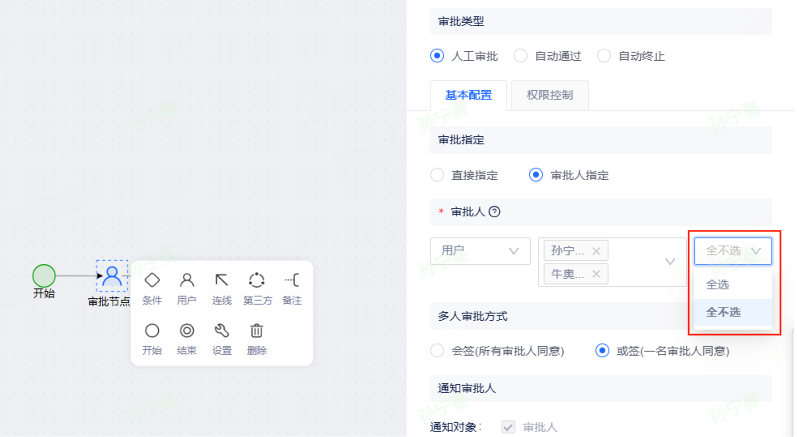Image resolution: width=797 pixels, height=437 pixels.
Task: Remove the 孙宁 approver tag
Action: (597, 251)
